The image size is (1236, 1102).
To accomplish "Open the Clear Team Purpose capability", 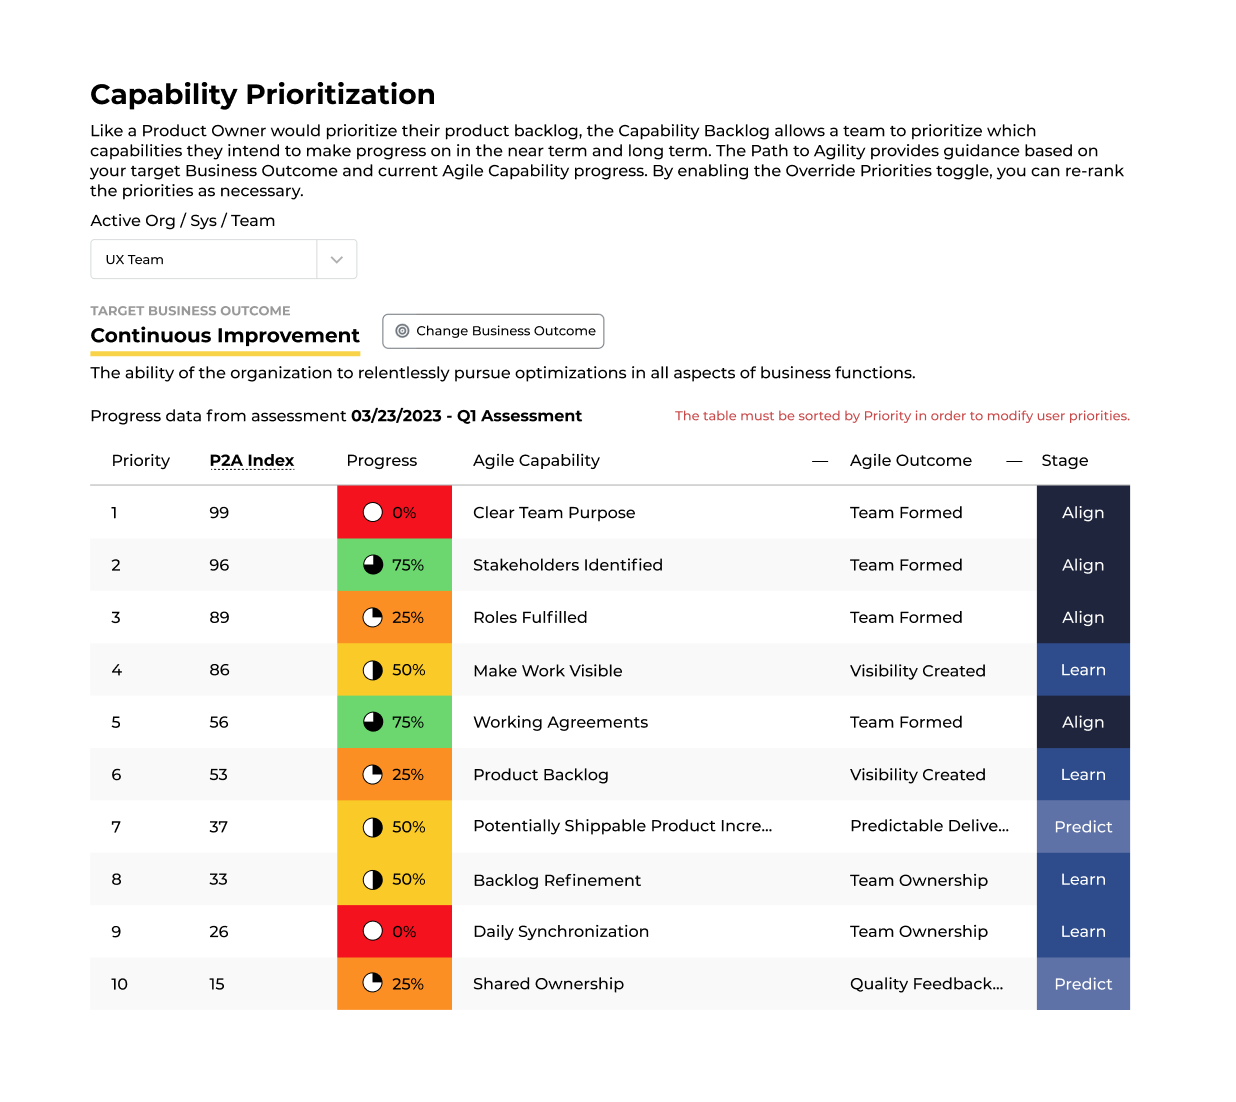I will pyautogui.click(x=554, y=512).
